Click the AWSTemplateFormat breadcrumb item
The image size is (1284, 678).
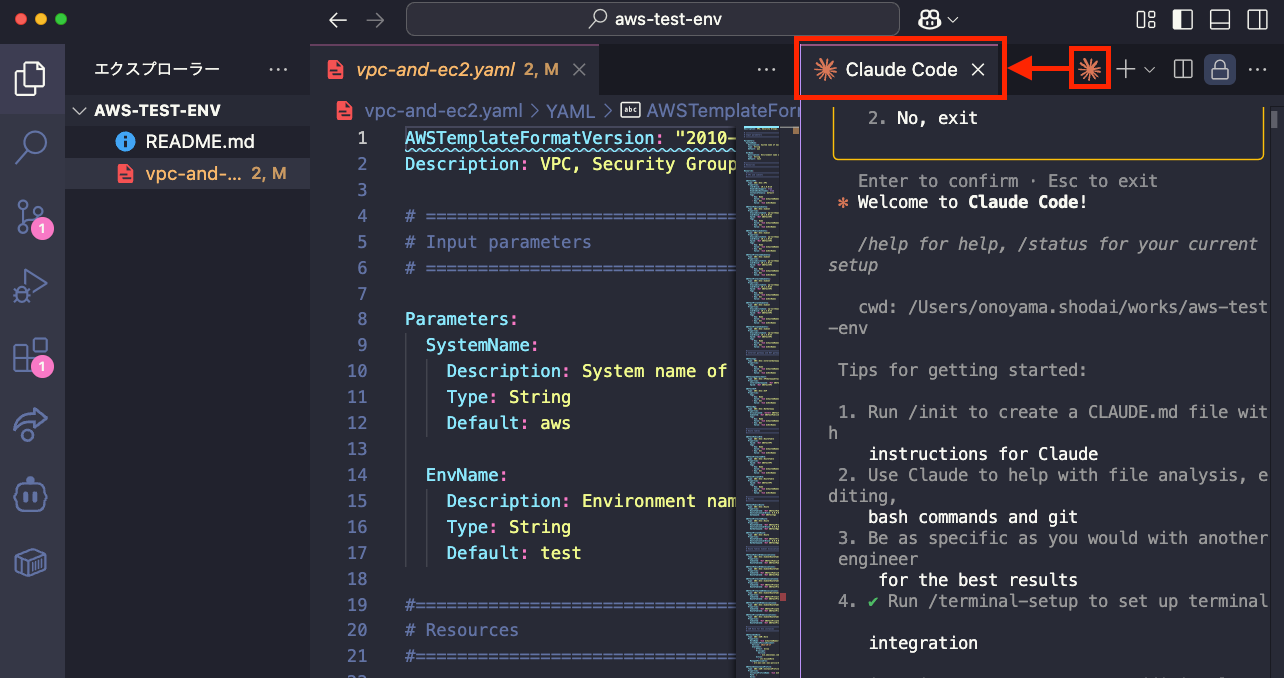click(x=710, y=111)
